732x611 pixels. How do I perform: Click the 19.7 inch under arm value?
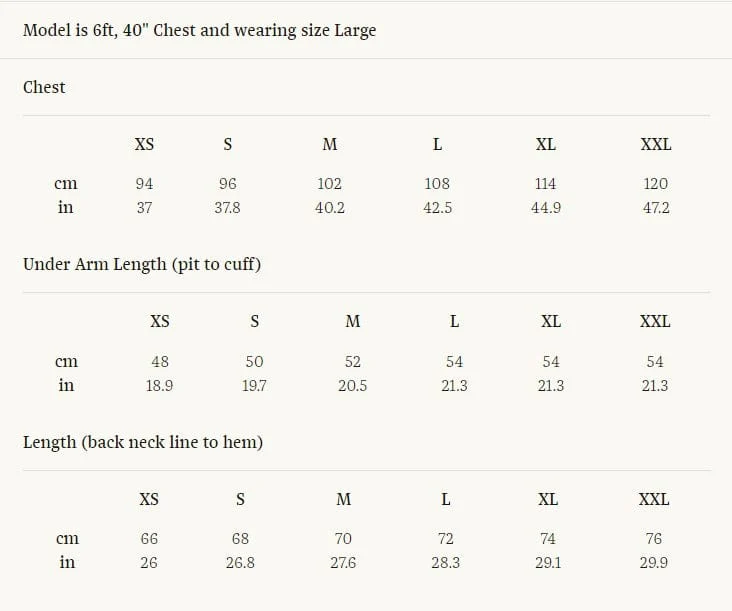tap(254, 386)
